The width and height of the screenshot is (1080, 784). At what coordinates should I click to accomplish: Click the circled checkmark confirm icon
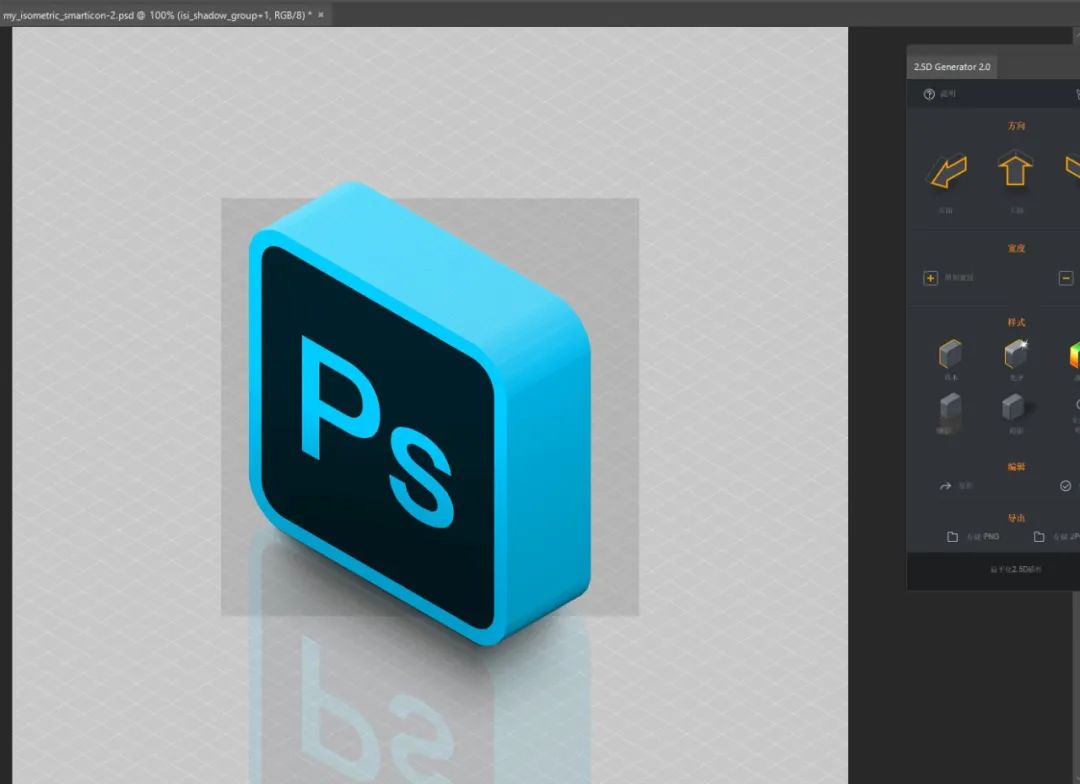[x=1066, y=486]
